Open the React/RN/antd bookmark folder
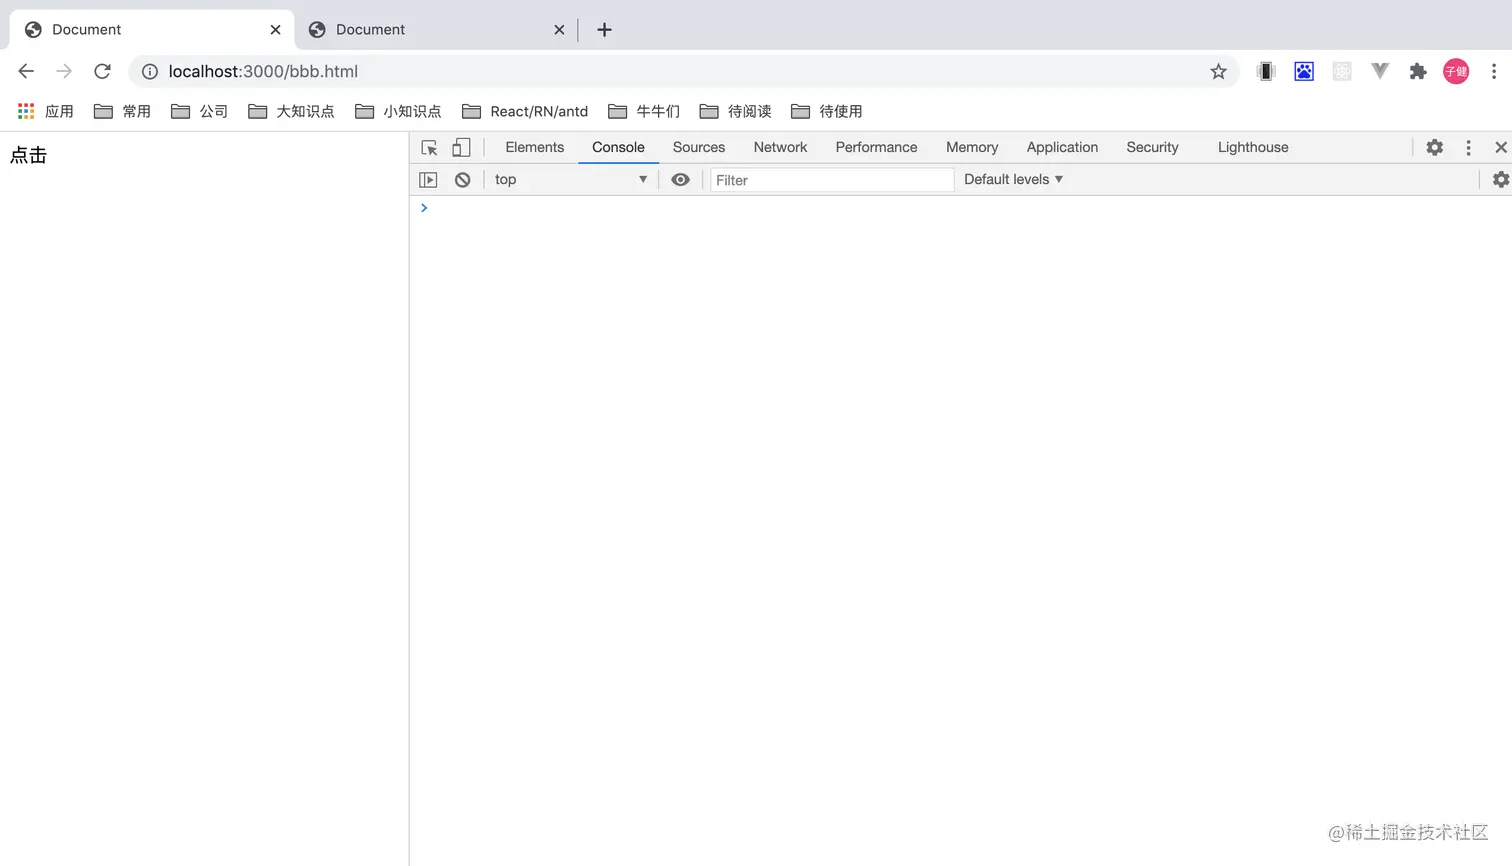Screen dimensions: 1512x866 point(525,111)
